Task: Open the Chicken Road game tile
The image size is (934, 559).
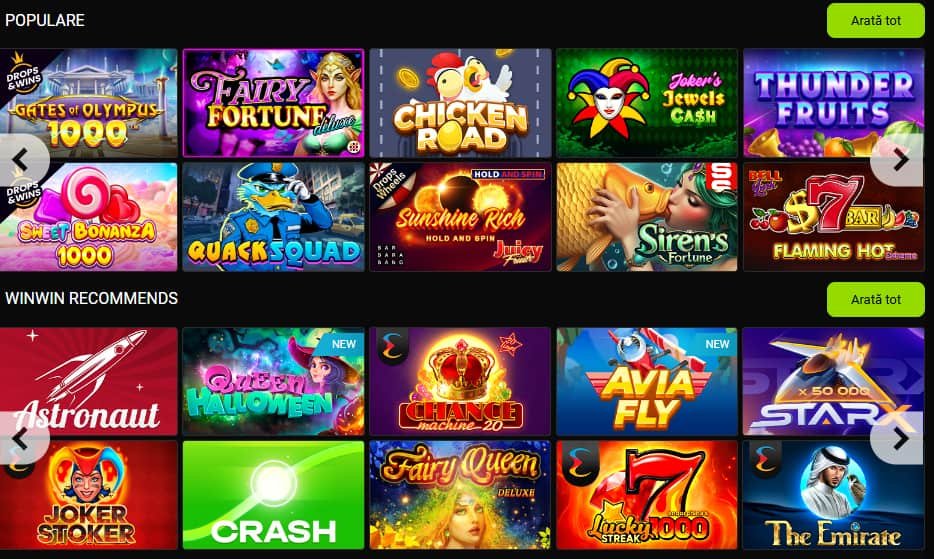Action: point(460,103)
